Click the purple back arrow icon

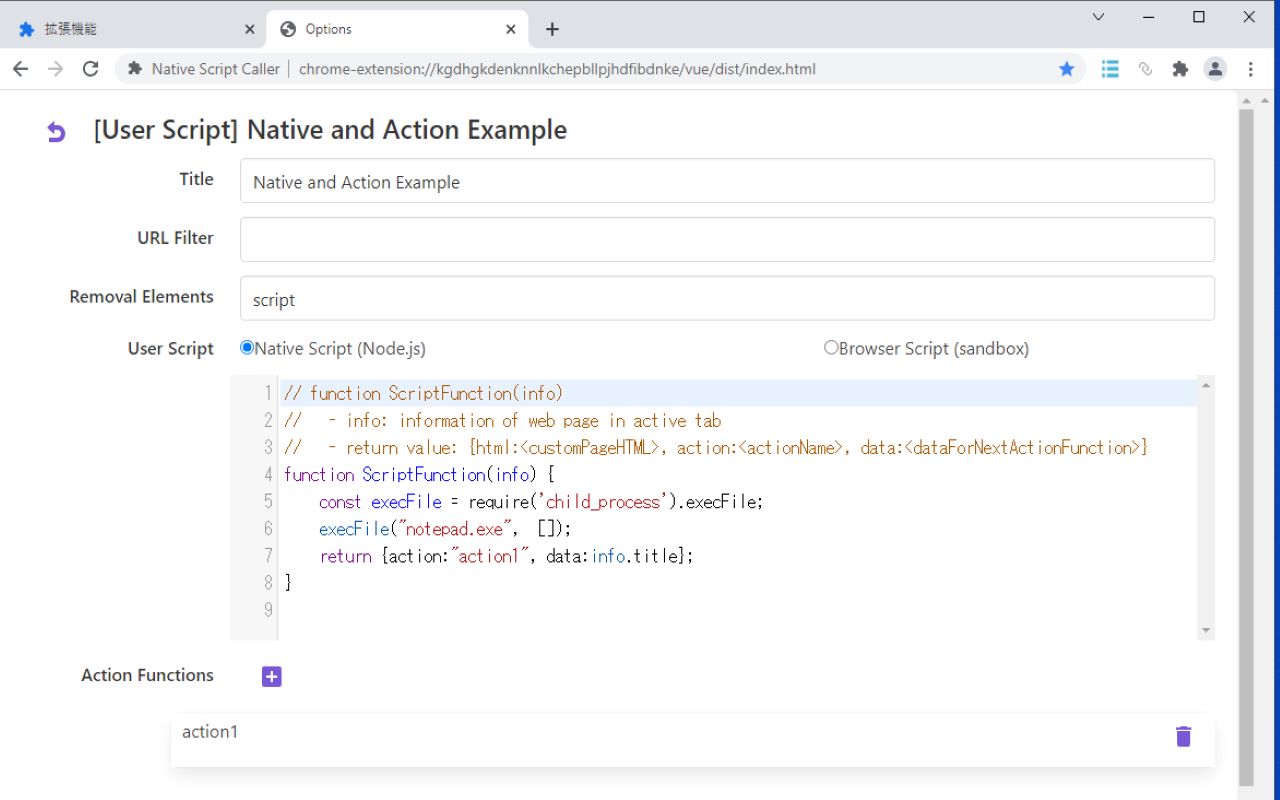tap(56, 132)
